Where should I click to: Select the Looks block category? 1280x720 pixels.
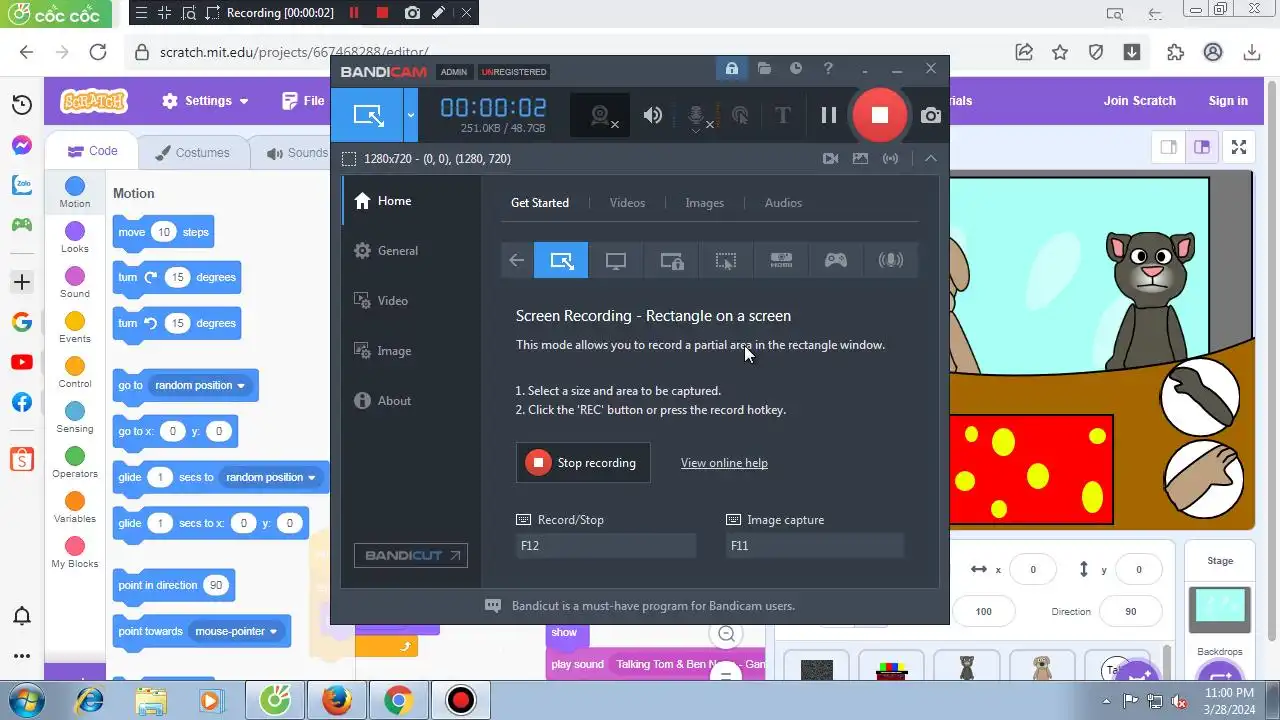pyautogui.click(x=75, y=238)
